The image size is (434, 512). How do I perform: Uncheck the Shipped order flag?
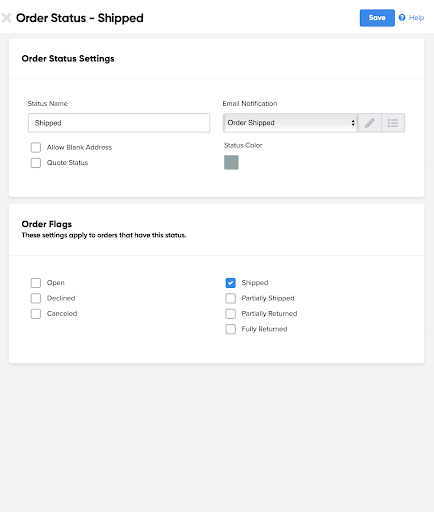231,283
